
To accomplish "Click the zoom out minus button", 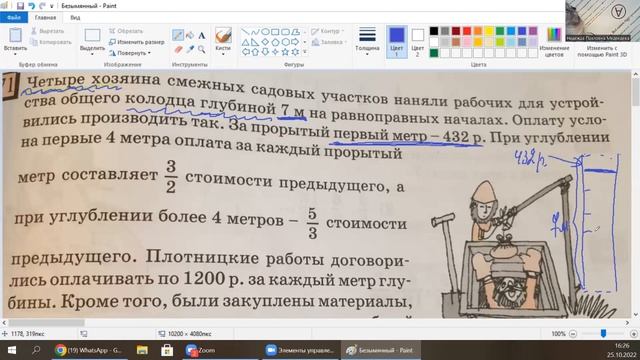I will click(573, 334).
